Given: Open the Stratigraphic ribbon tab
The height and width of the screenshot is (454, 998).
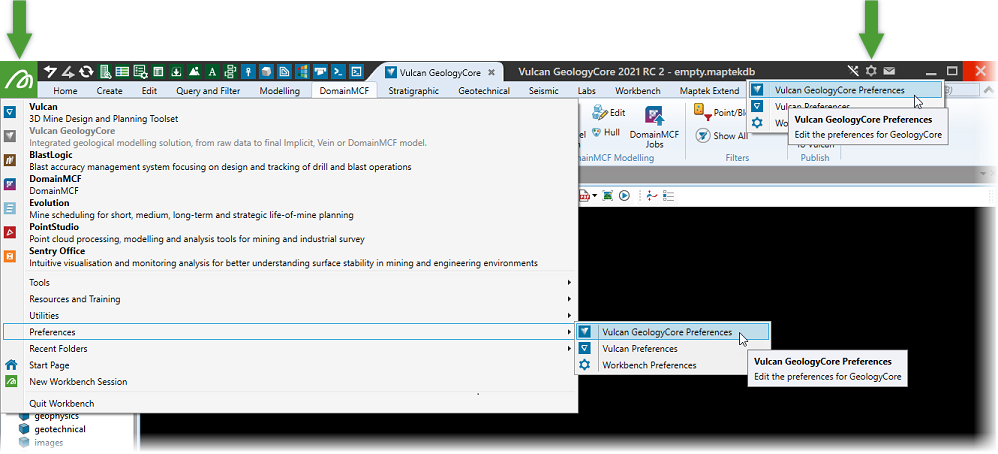Looking at the screenshot, I should coord(414,90).
